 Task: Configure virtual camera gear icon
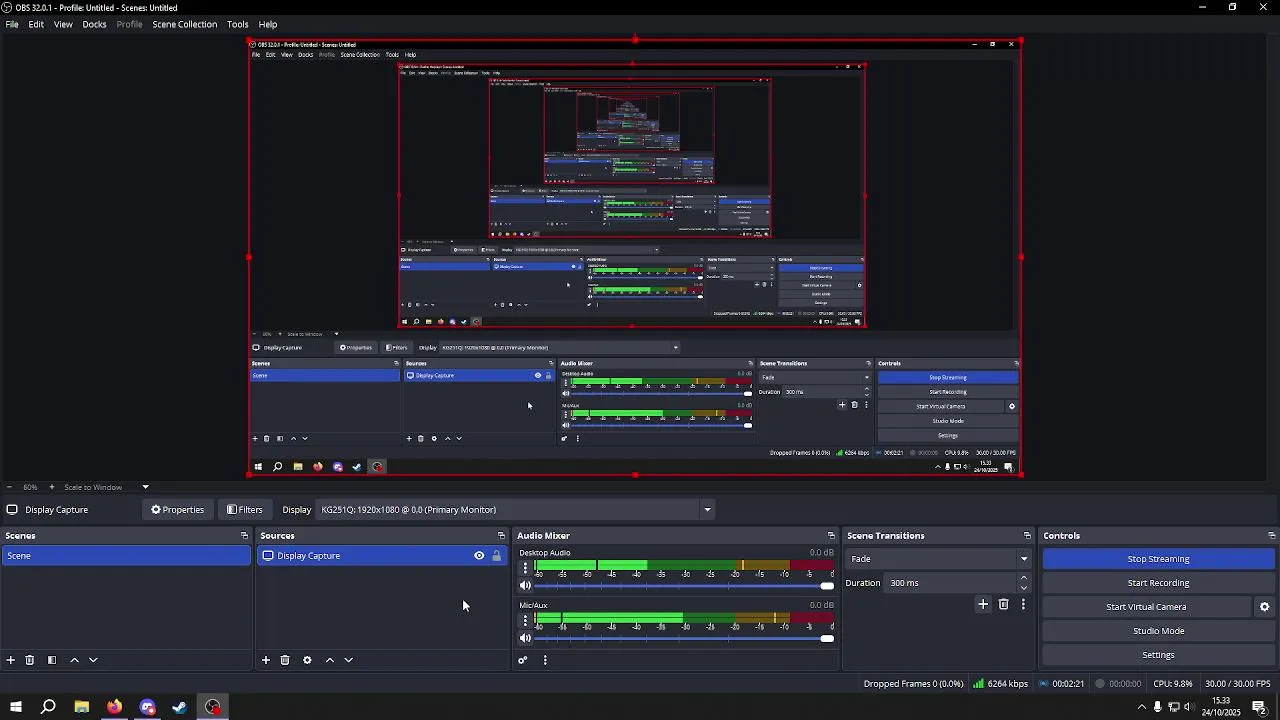click(1264, 607)
